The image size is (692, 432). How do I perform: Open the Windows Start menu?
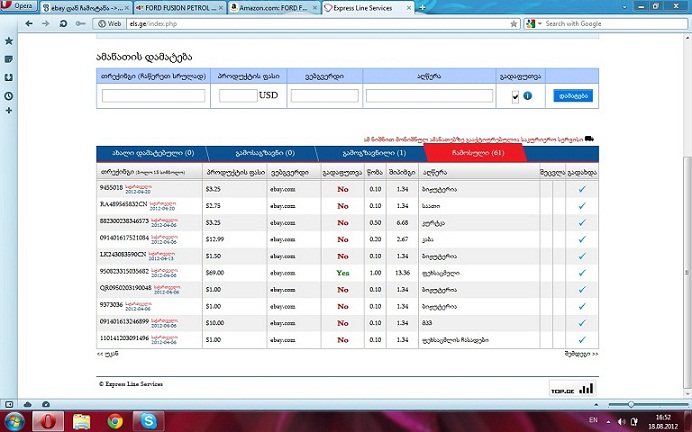(14, 421)
